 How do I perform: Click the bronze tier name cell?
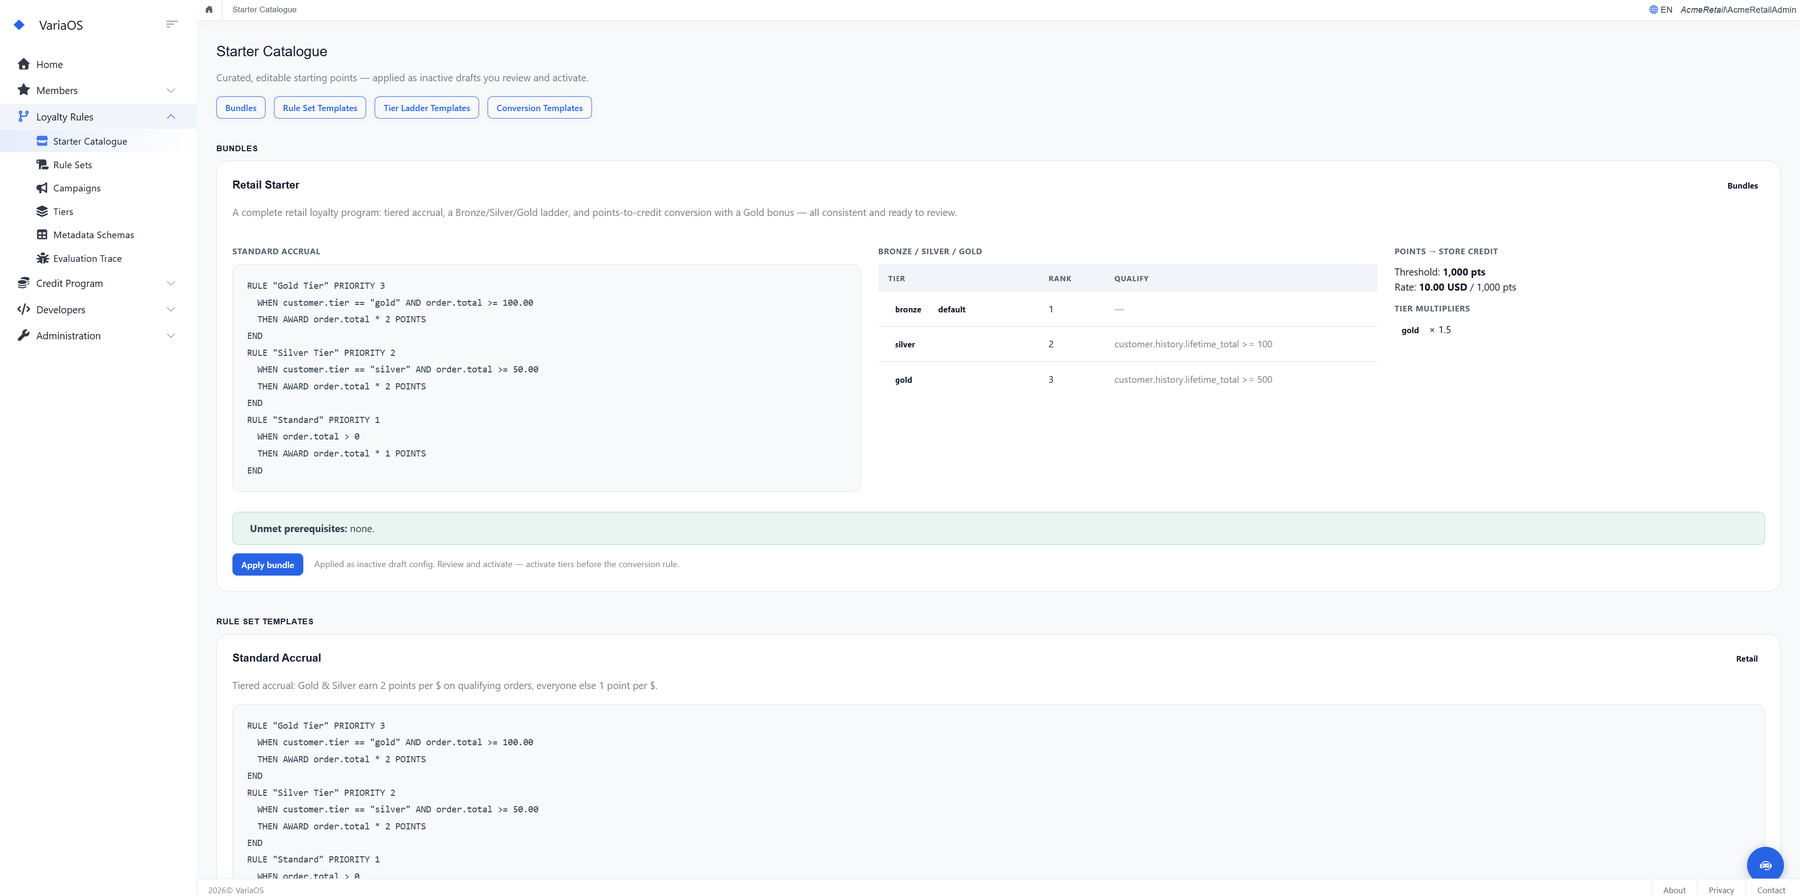coord(908,310)
